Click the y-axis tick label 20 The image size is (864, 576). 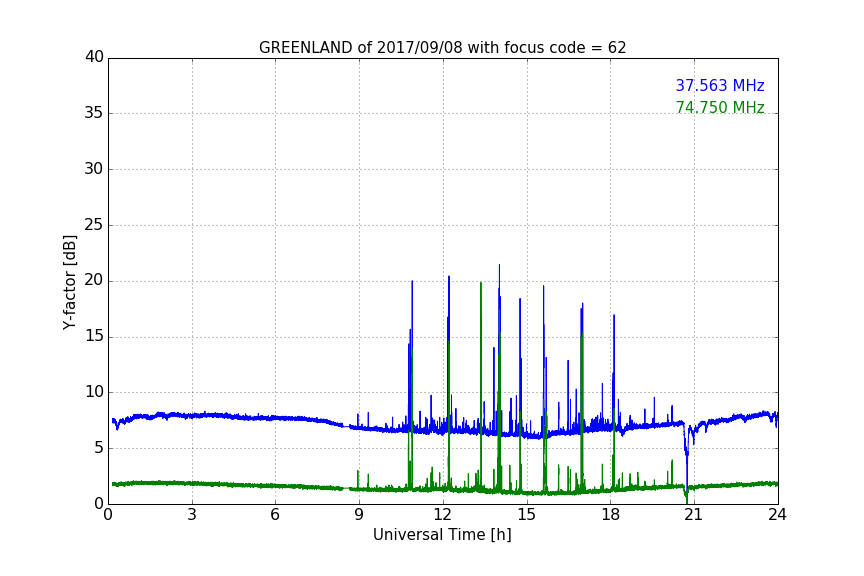click(x=94, y=280)
